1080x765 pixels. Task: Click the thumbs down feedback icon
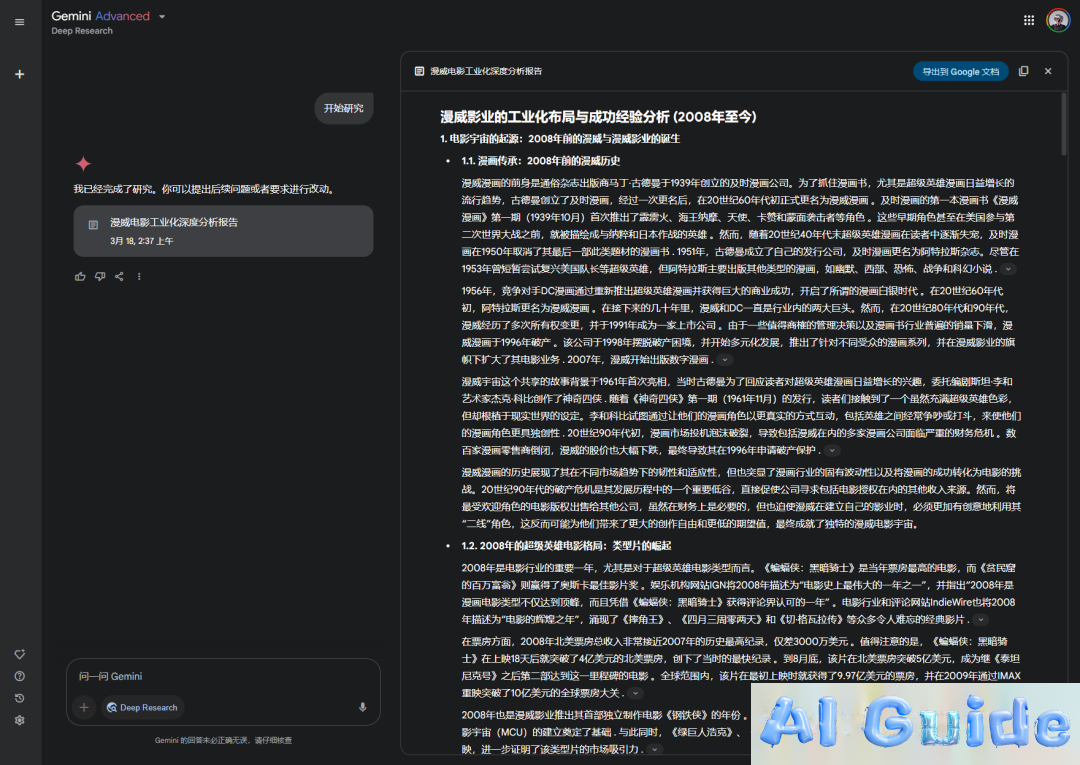click(100, 276)
